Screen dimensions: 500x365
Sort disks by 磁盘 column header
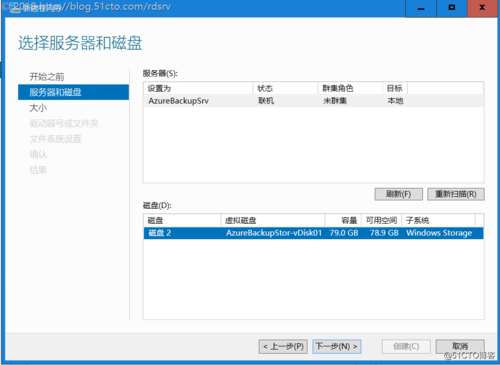(x=182, y=220)
